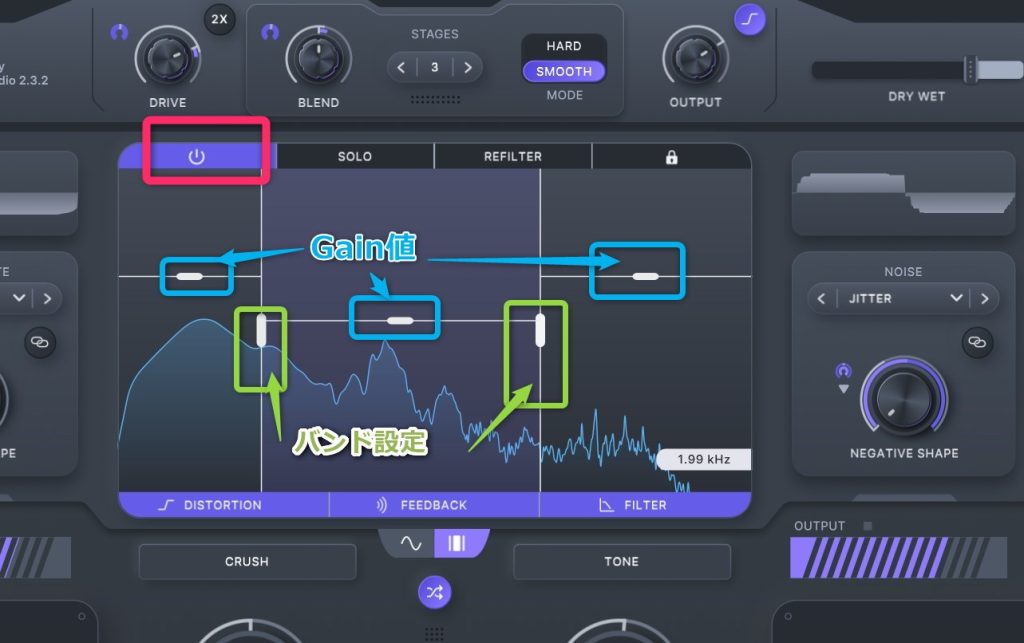This screenshot has height=643, width=1024.
Task: Click the REFILTER button
Action: click(512, 157)
